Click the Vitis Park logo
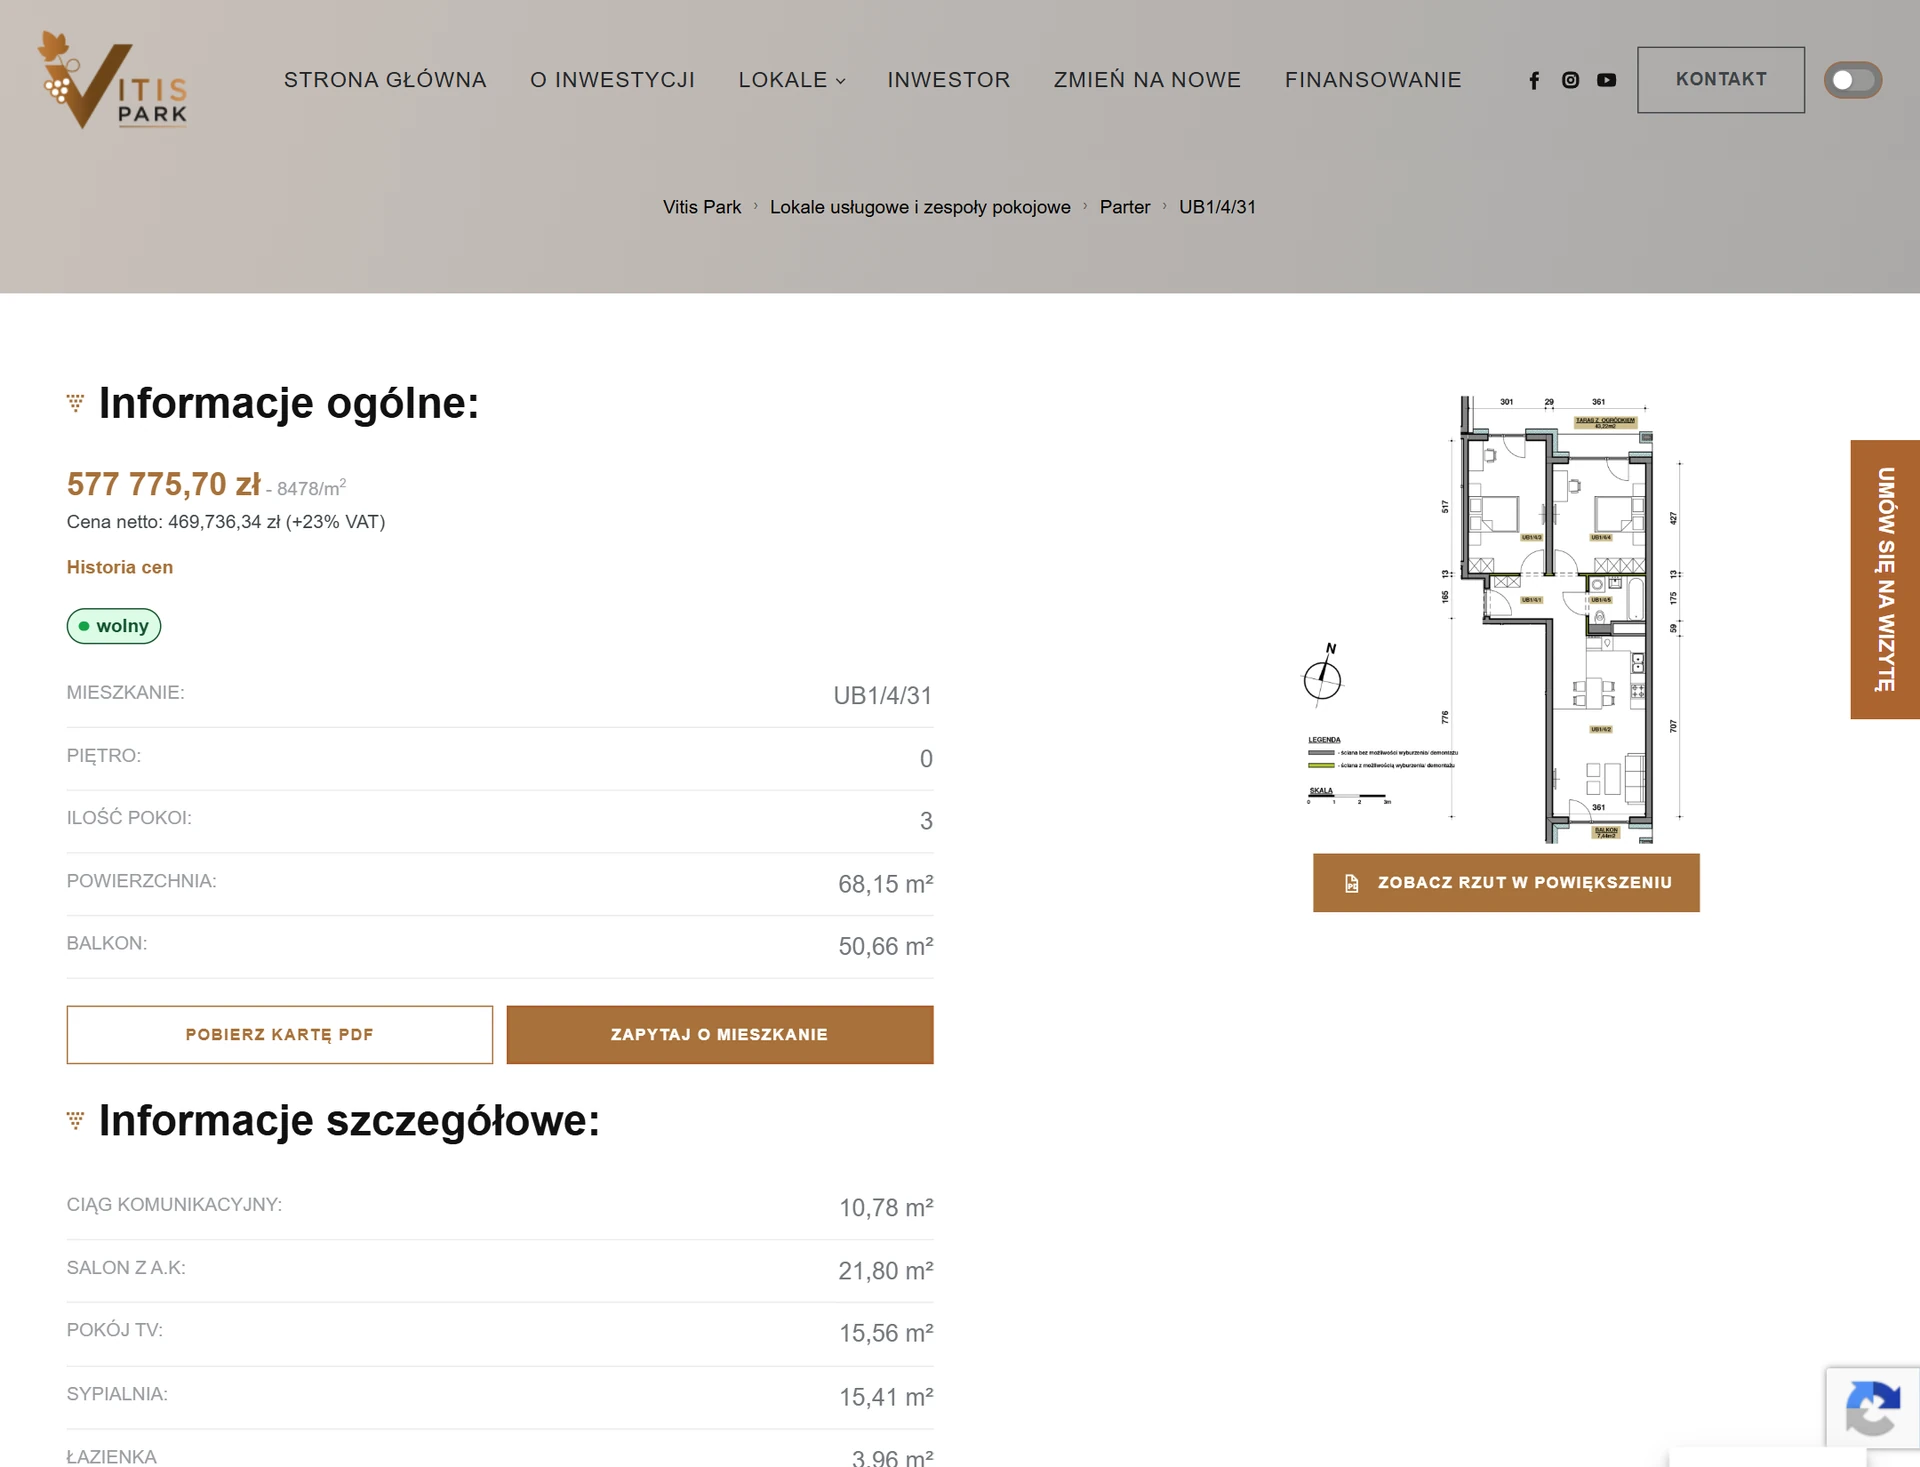Screen dimensions: 1920x1467 [112, 80]
